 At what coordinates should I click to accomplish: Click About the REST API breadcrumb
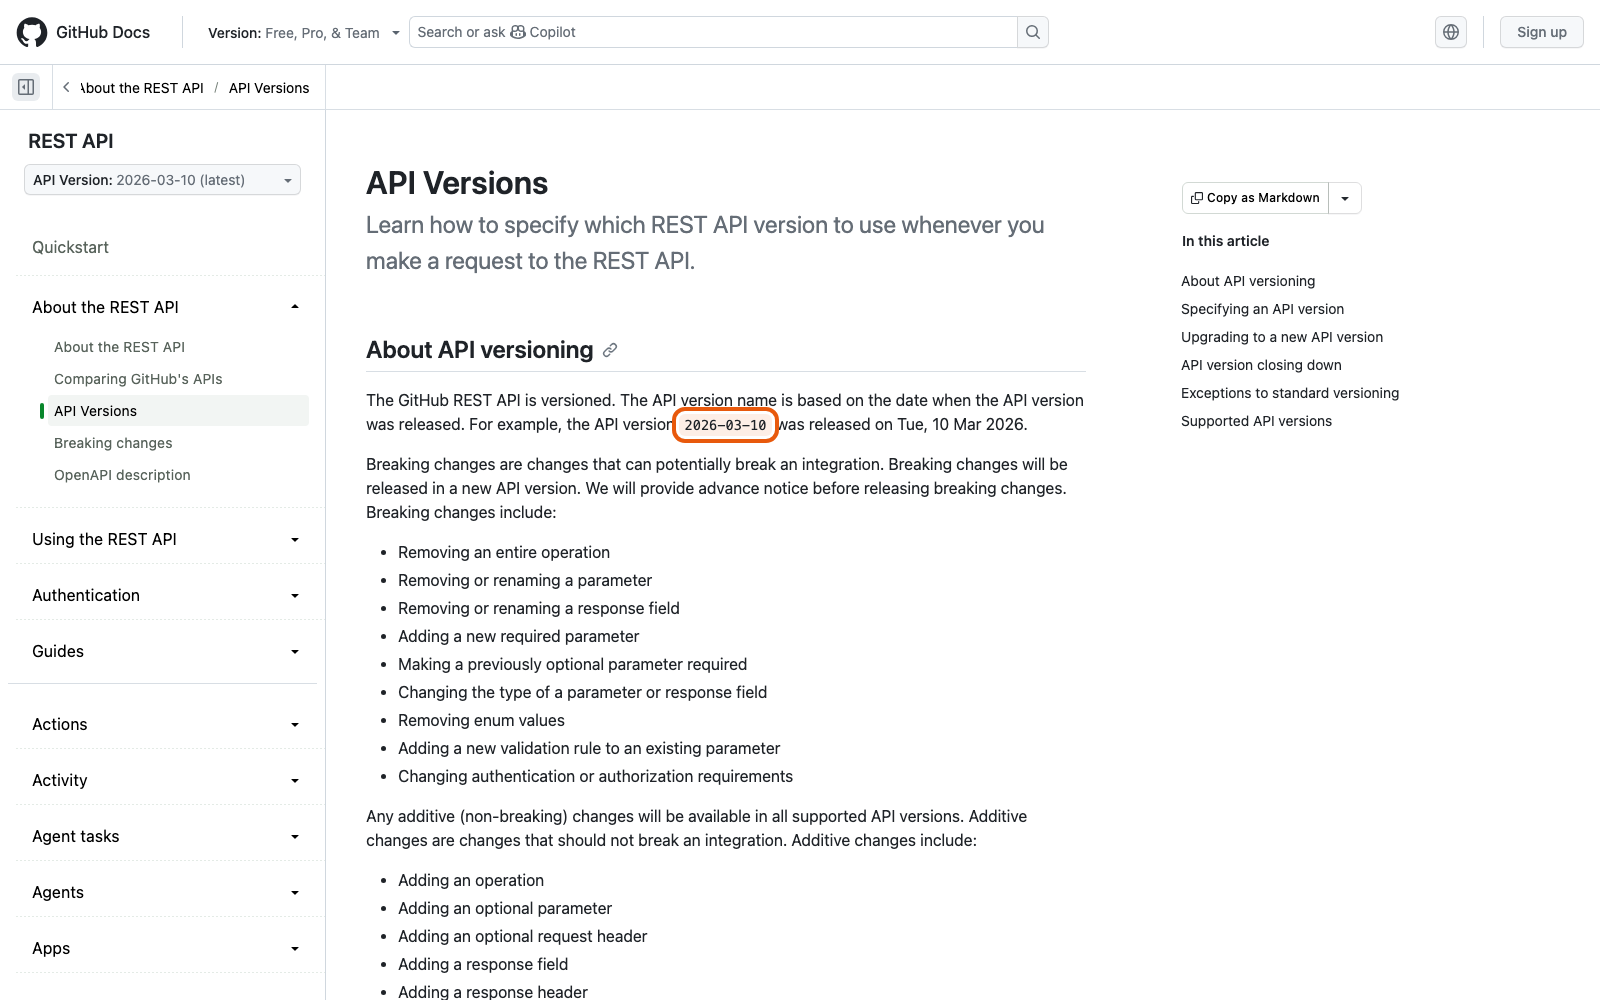click(142, 88)
